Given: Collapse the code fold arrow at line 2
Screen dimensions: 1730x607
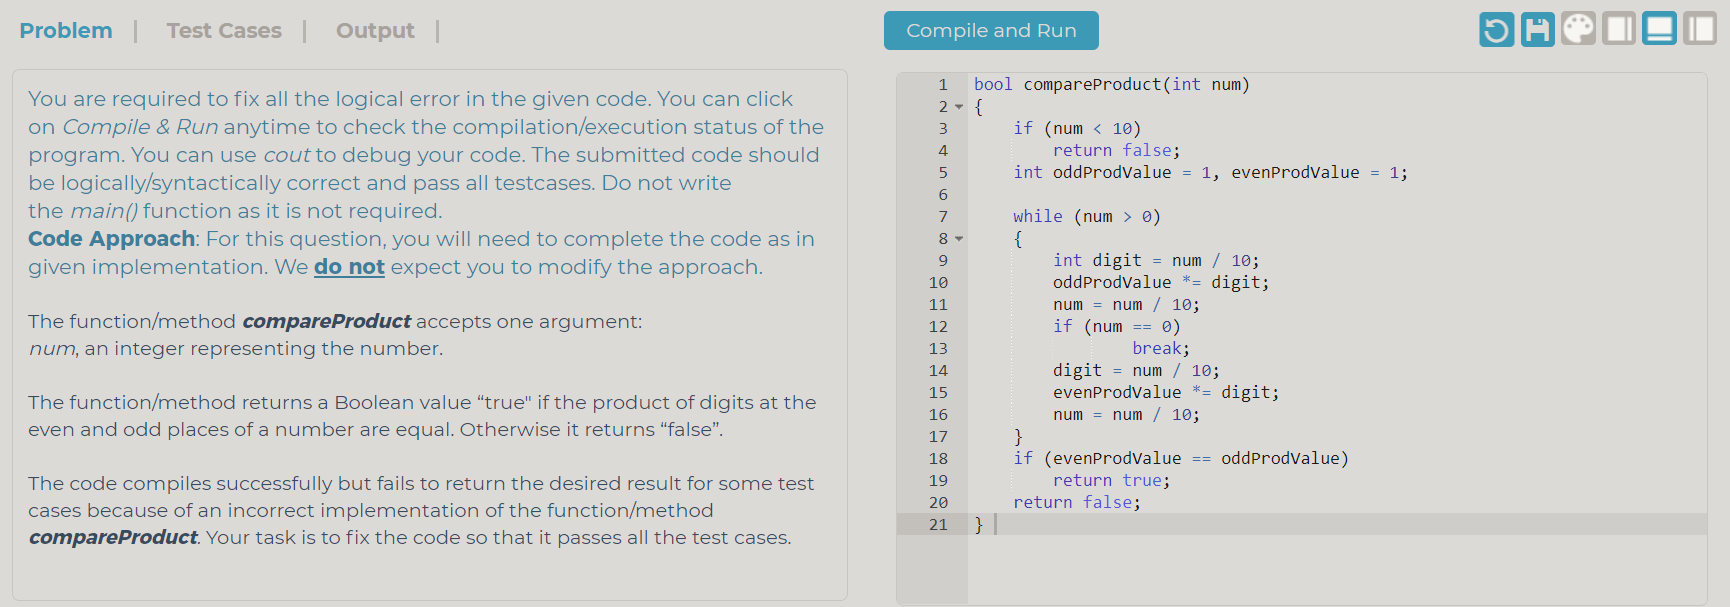Looking at the screenshot, I should [959, 107].
